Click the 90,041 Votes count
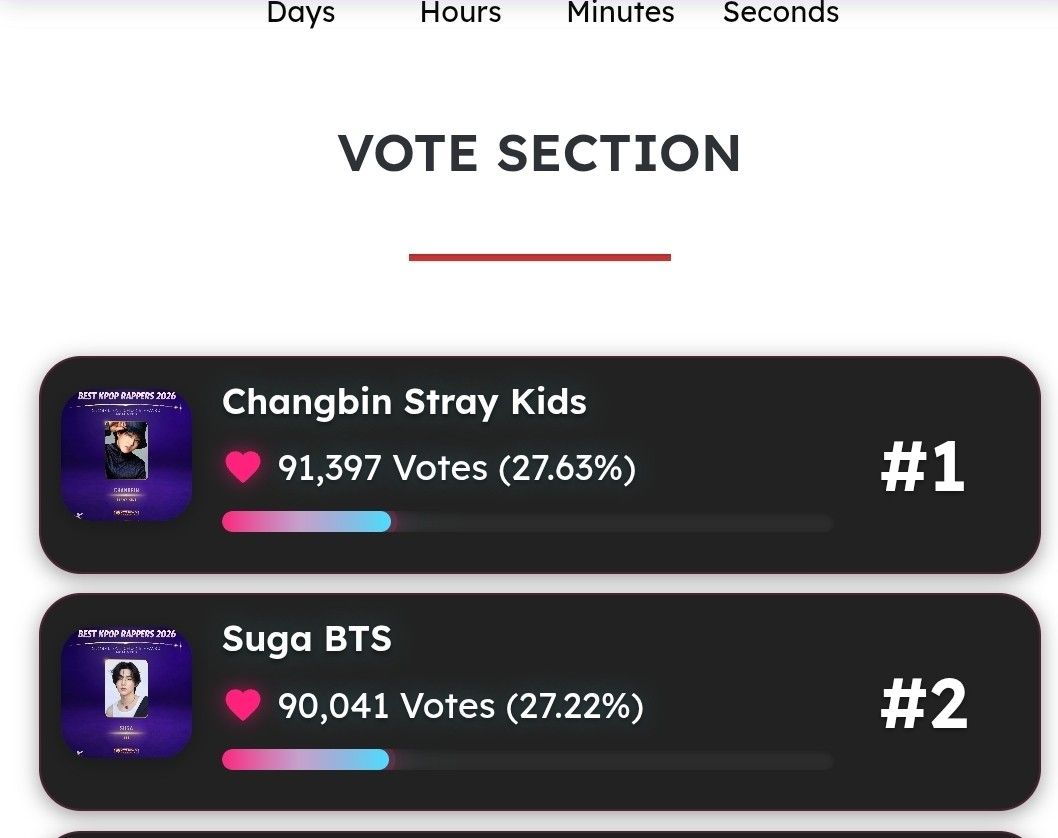Viewport: 1058px width, 838px height. pos(386,706)
